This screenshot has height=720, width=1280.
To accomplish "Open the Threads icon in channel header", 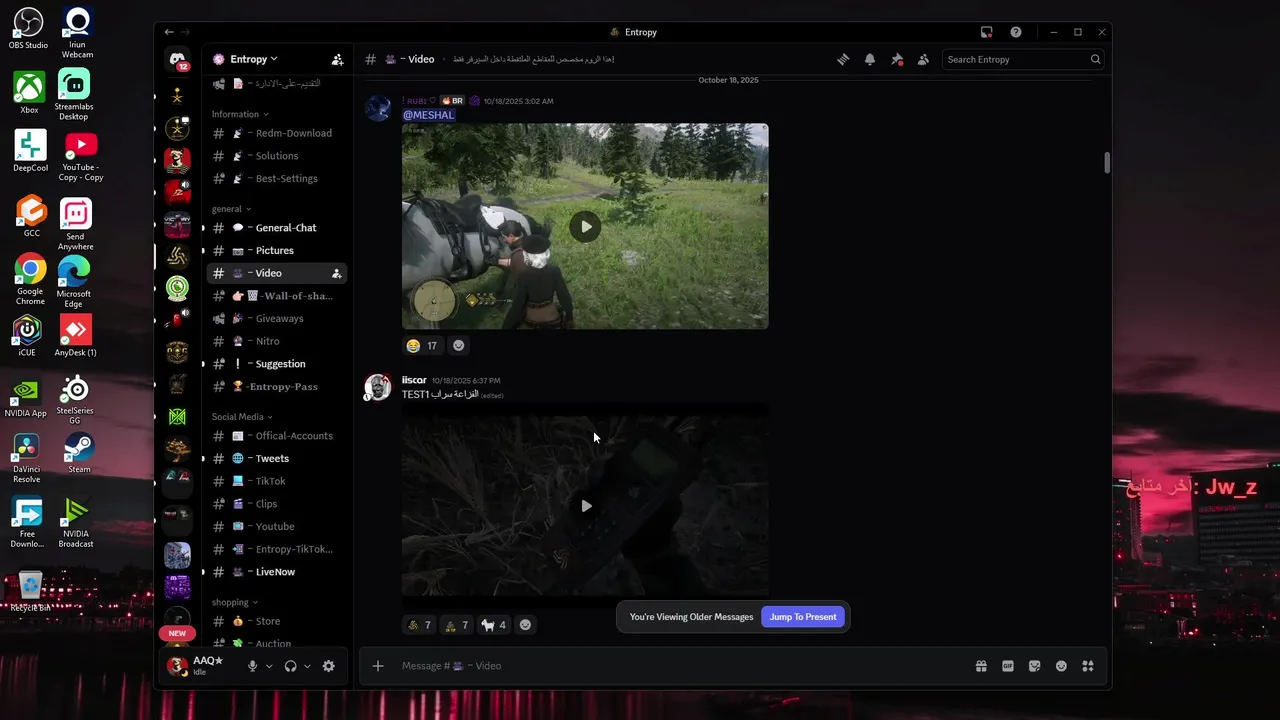I will pos(843,60).
